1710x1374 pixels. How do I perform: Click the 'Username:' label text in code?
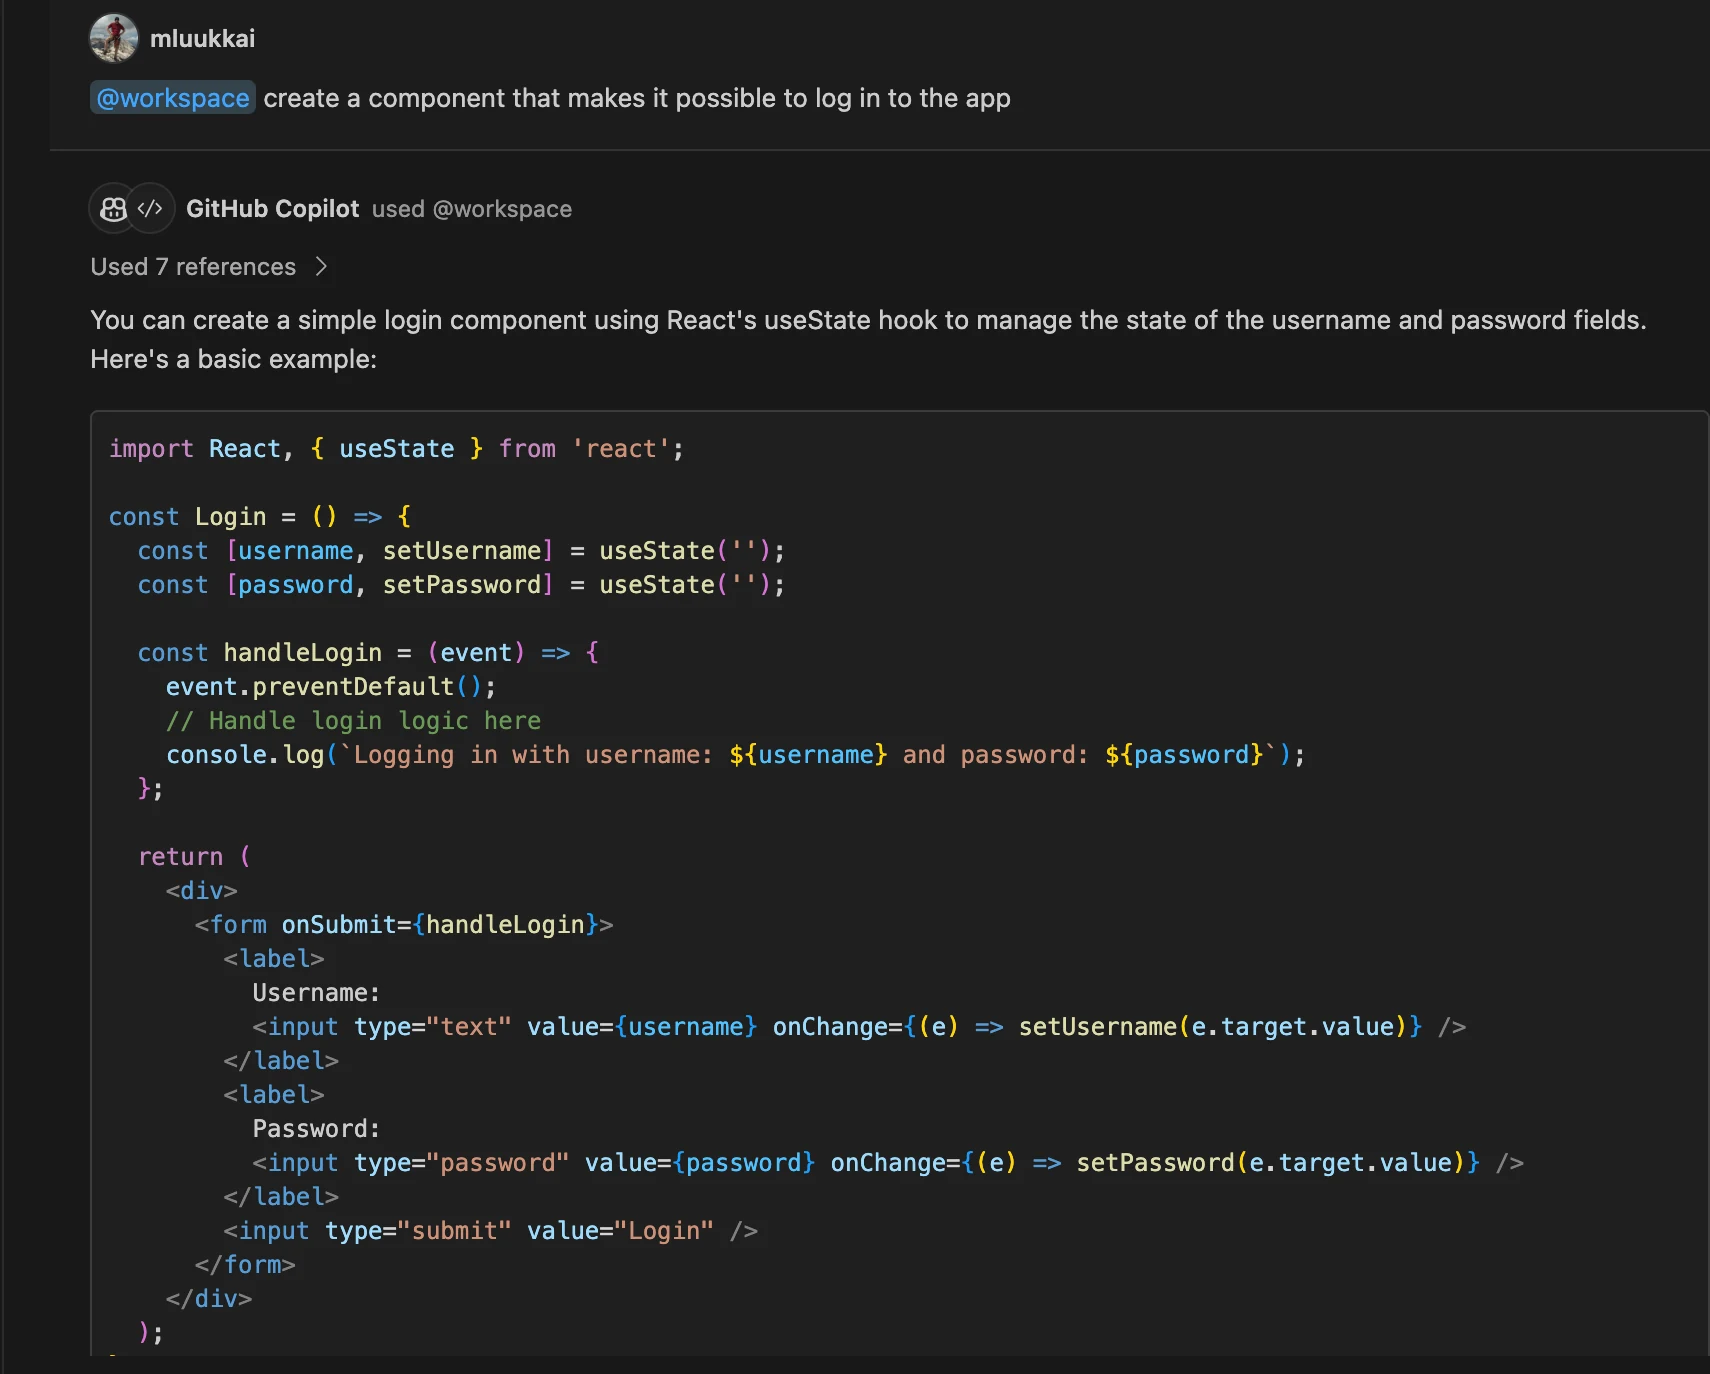(x=316, y=993)
